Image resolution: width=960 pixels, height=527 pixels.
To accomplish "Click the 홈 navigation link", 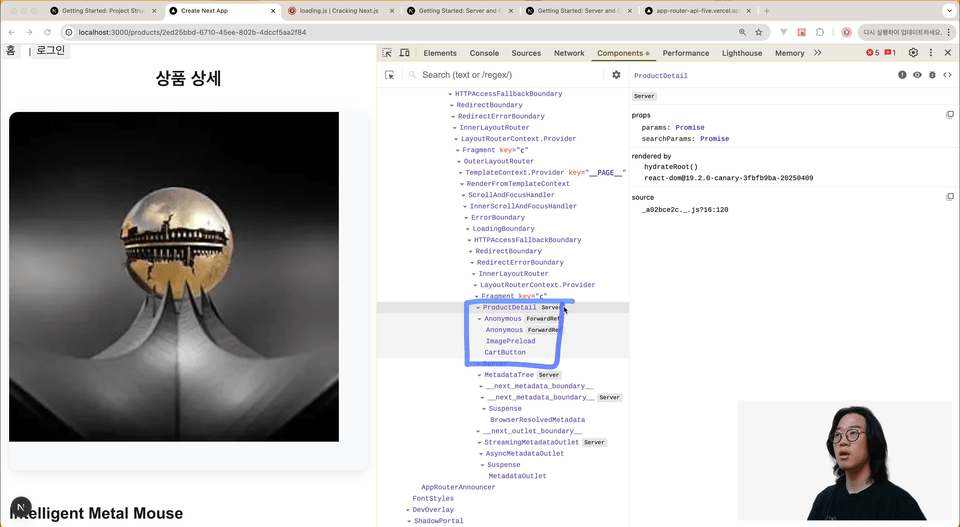I will (x=10, y=51).
